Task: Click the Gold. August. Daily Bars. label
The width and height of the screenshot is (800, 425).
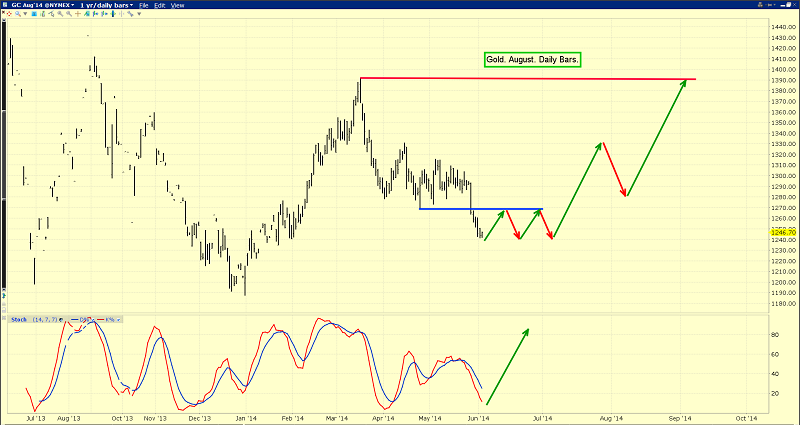Action: (x=531, y=60)
